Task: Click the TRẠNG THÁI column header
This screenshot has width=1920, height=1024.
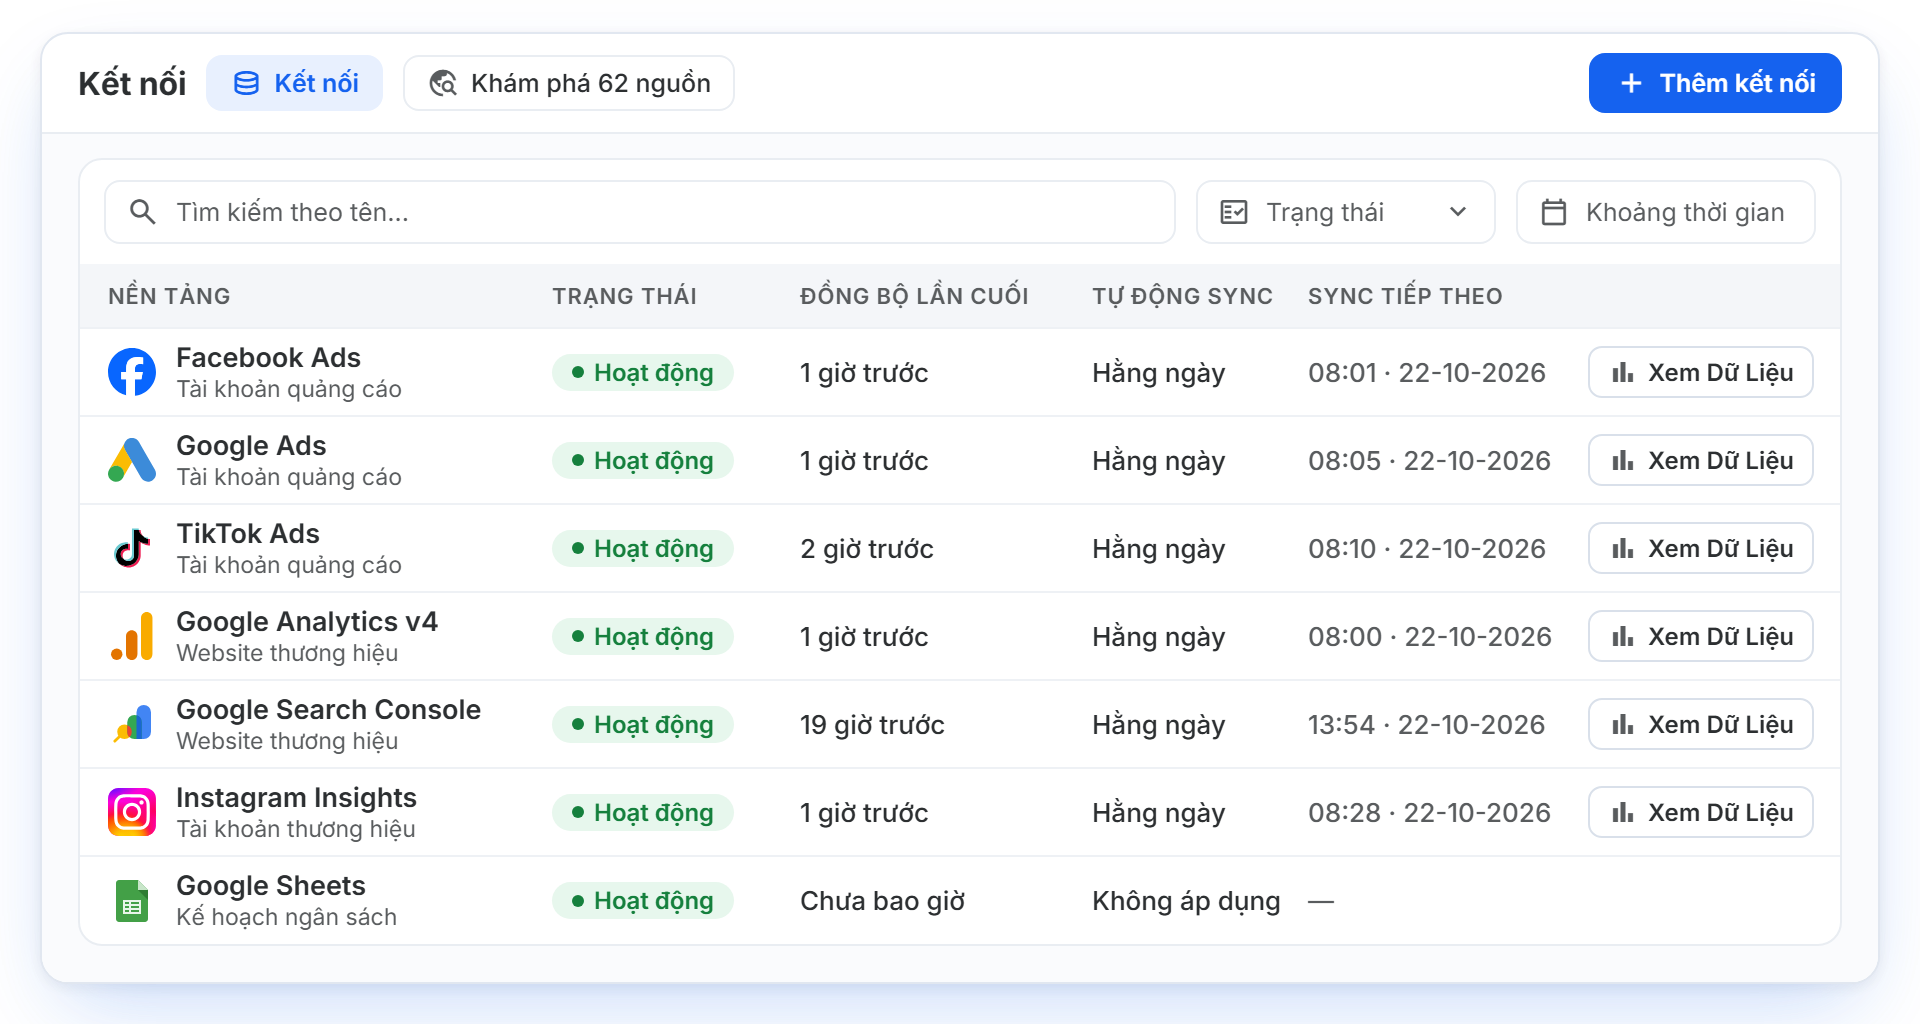Action: point(625,296)
